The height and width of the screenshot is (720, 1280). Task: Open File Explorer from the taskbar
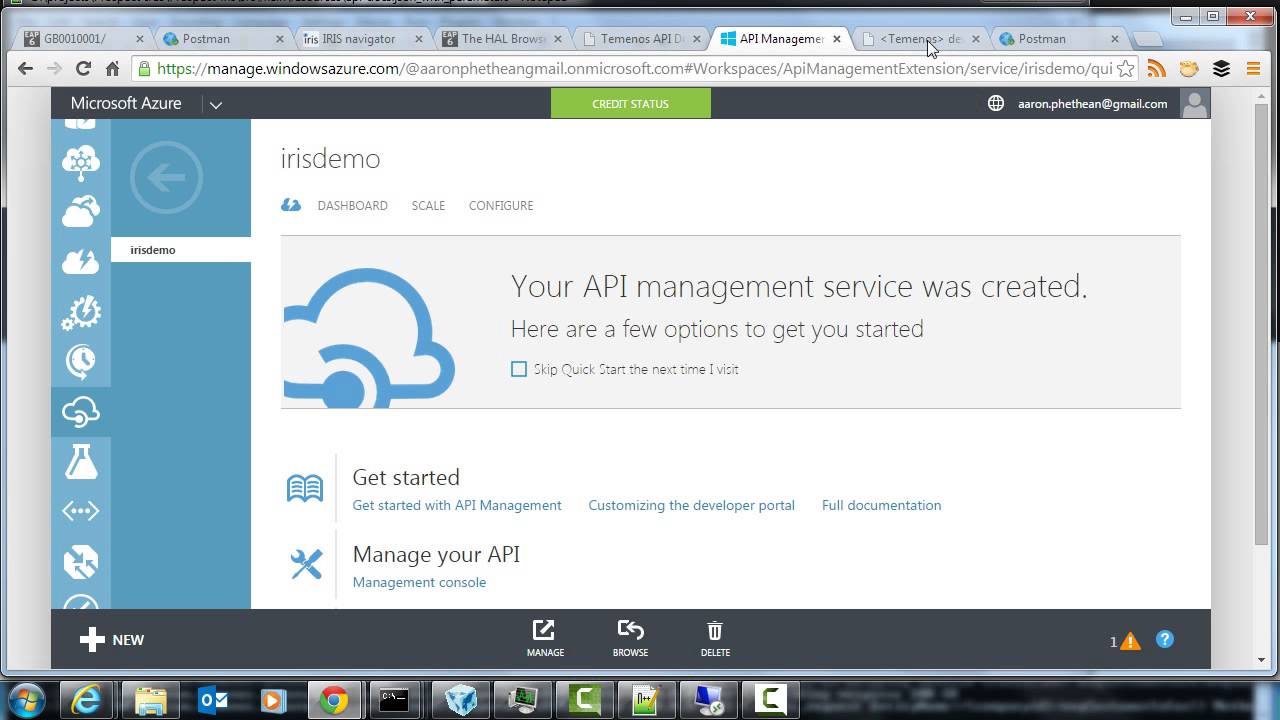[x=150, y=700]
